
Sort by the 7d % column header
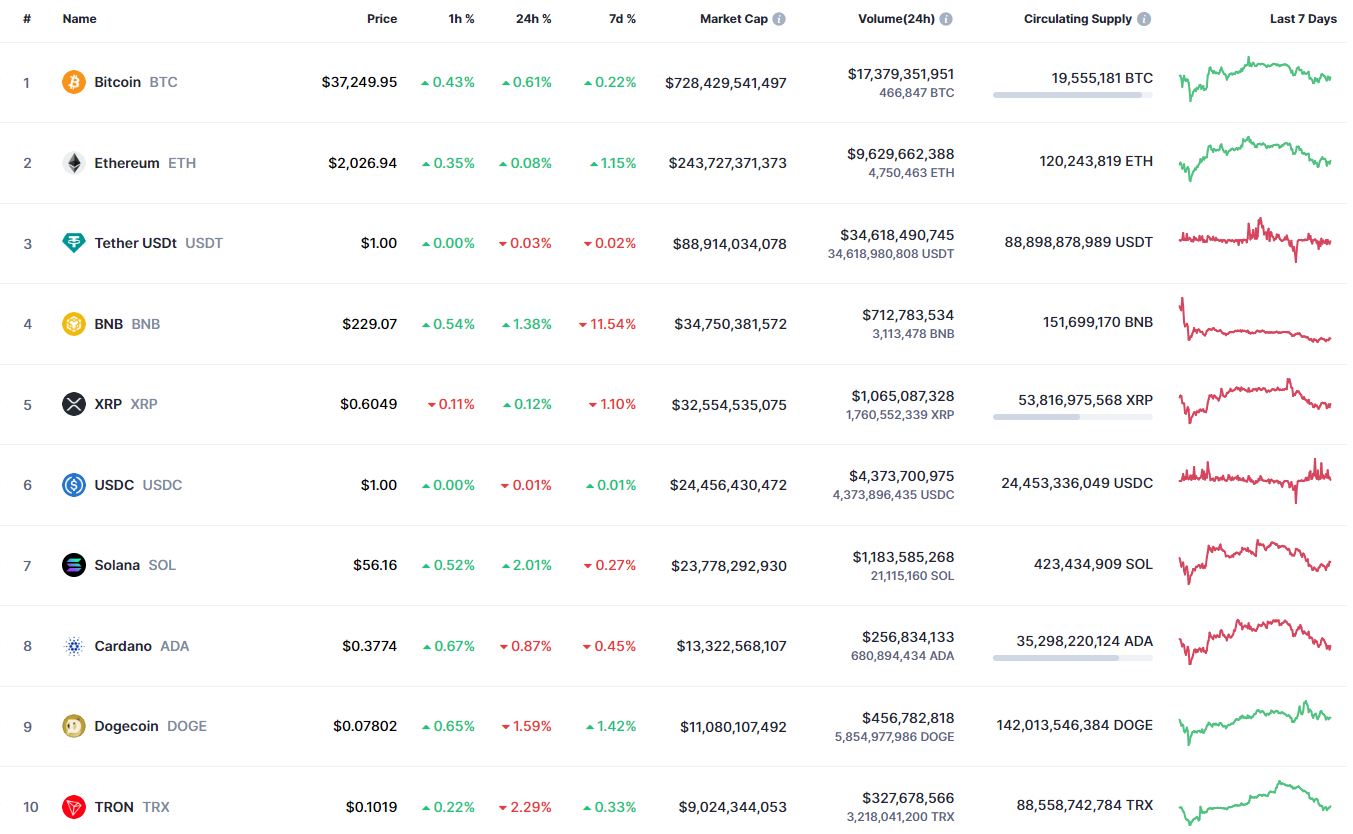[x=622, y=19]
